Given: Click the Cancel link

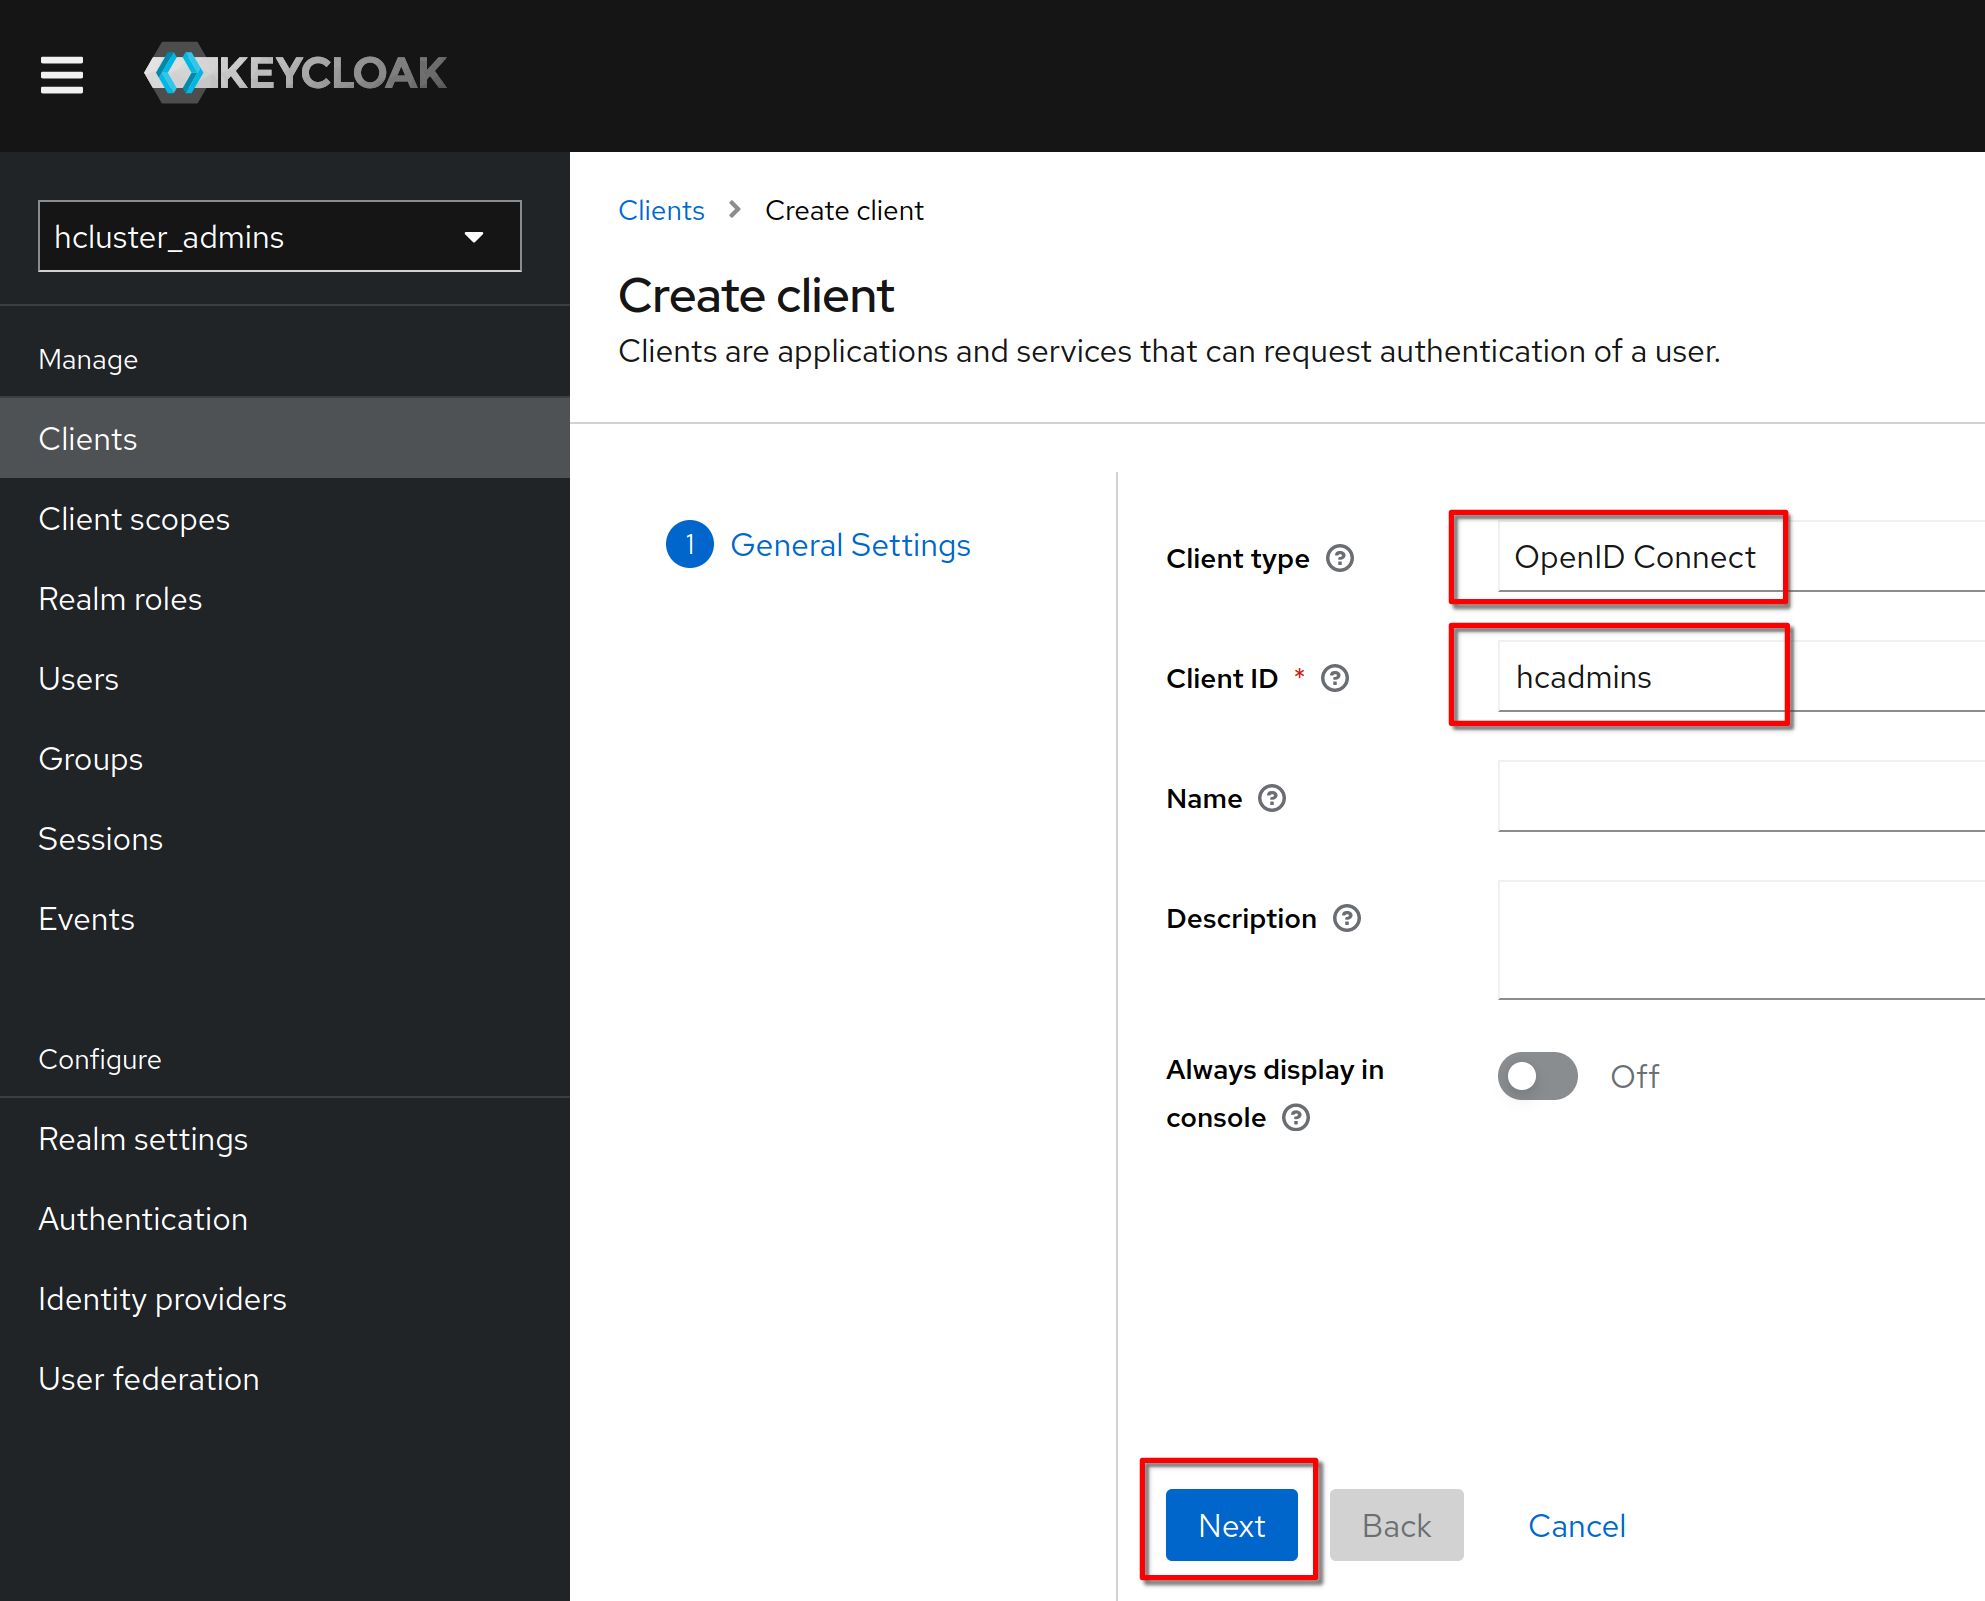Looking at the screenshot, I should [1576, 1525].
